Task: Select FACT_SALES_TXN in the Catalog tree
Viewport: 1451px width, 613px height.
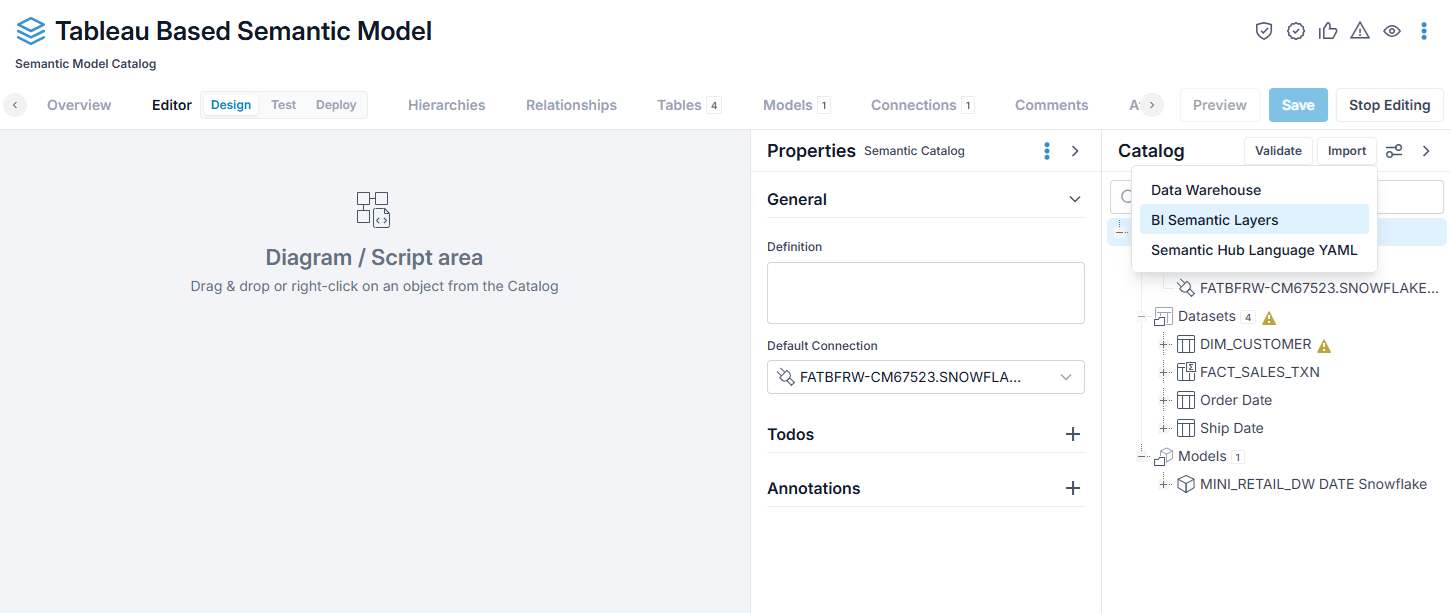Action: (1259, 372)
